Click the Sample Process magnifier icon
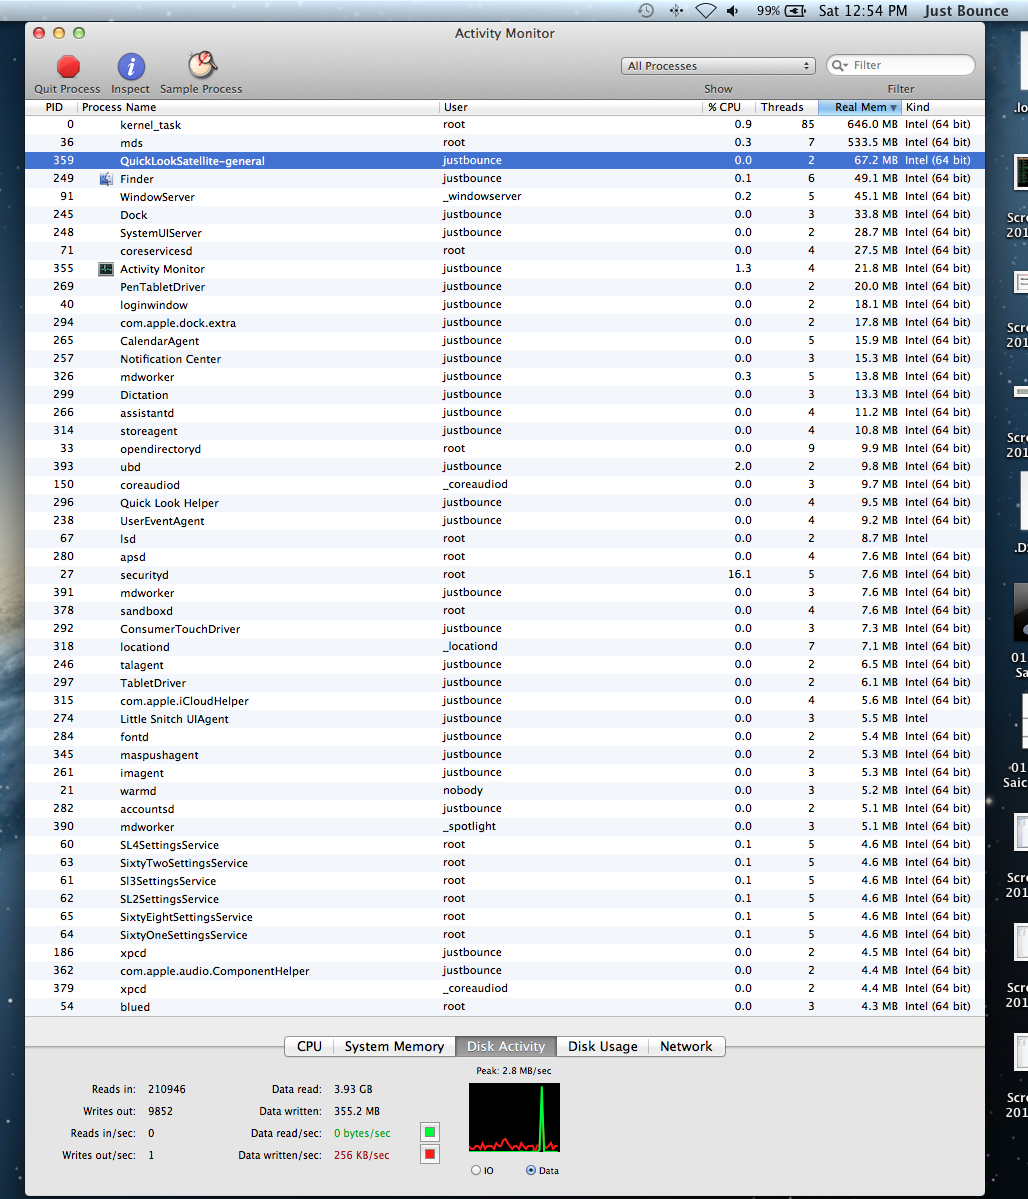Screen dimensions: 1028x1199 (x=202, y=66)
